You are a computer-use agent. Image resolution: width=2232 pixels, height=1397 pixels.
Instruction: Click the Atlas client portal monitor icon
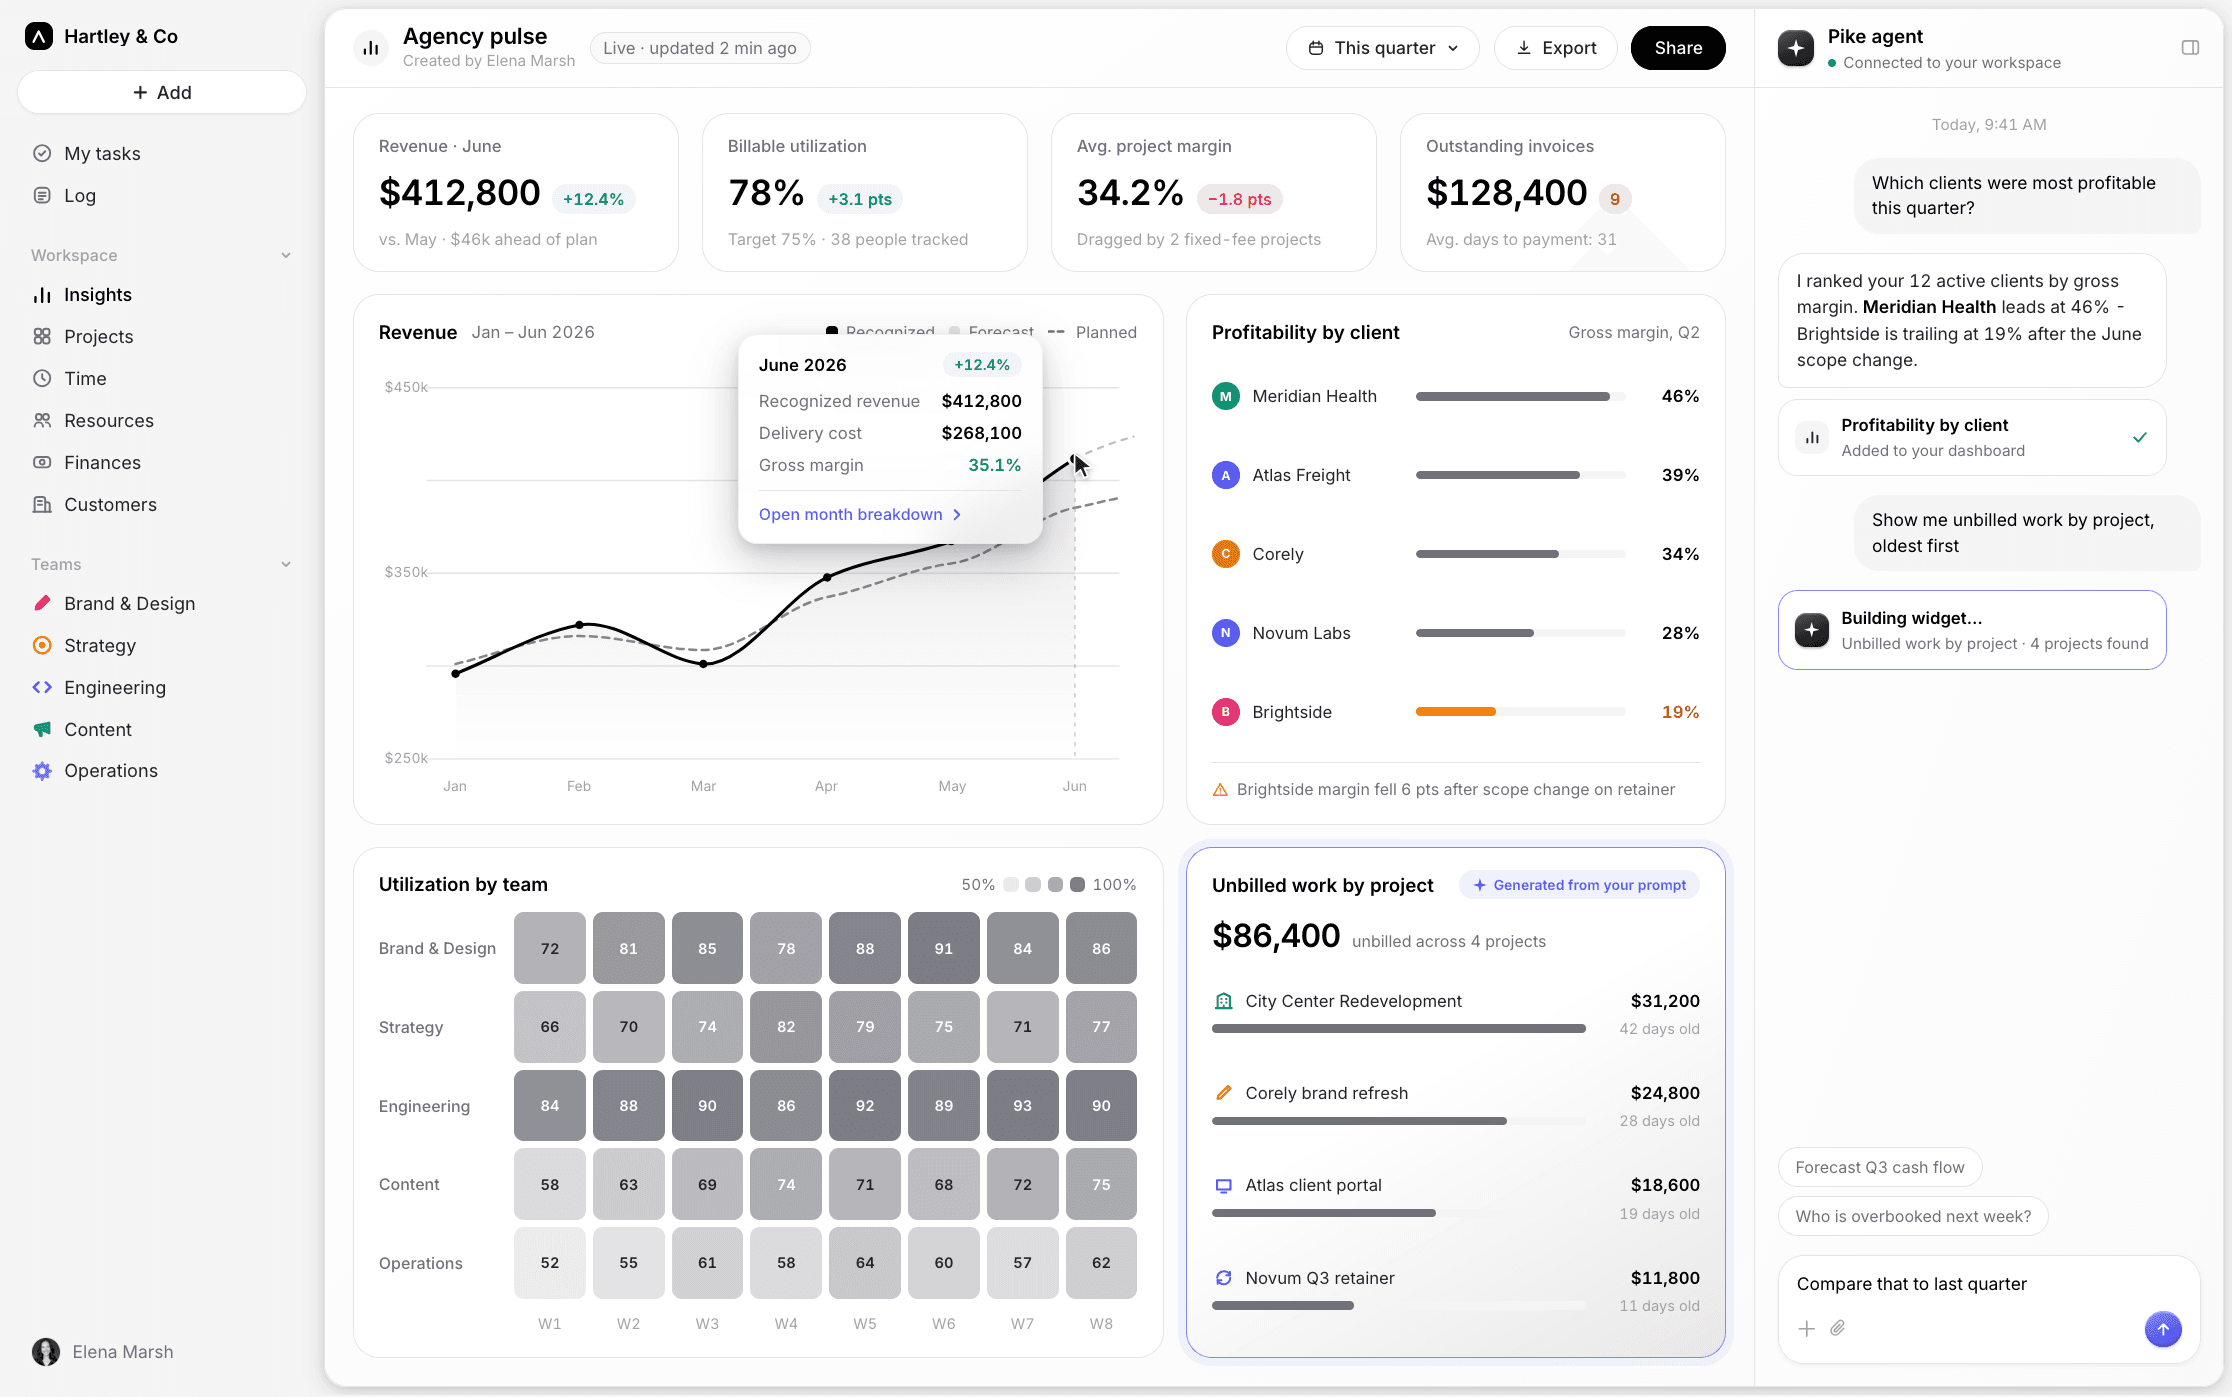pos(1223,1186)
